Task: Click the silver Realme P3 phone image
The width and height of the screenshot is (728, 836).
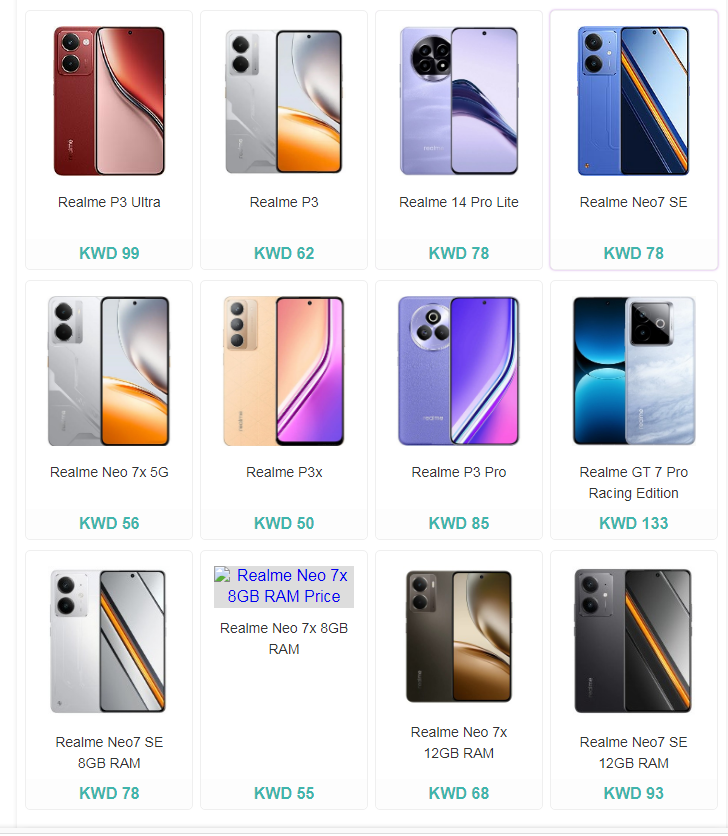Action: pos(284,101)
